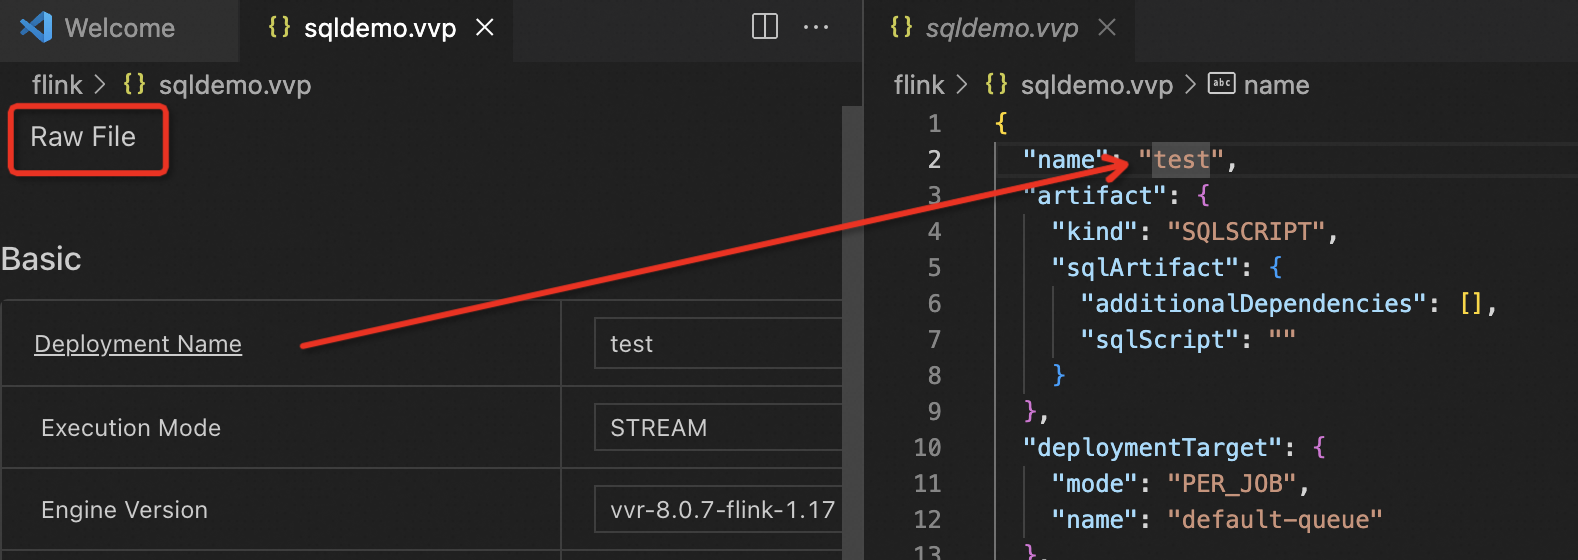Open the more actions ellipsis menu
Viewport: 1578px width, 560px height.
click(816, 27)
